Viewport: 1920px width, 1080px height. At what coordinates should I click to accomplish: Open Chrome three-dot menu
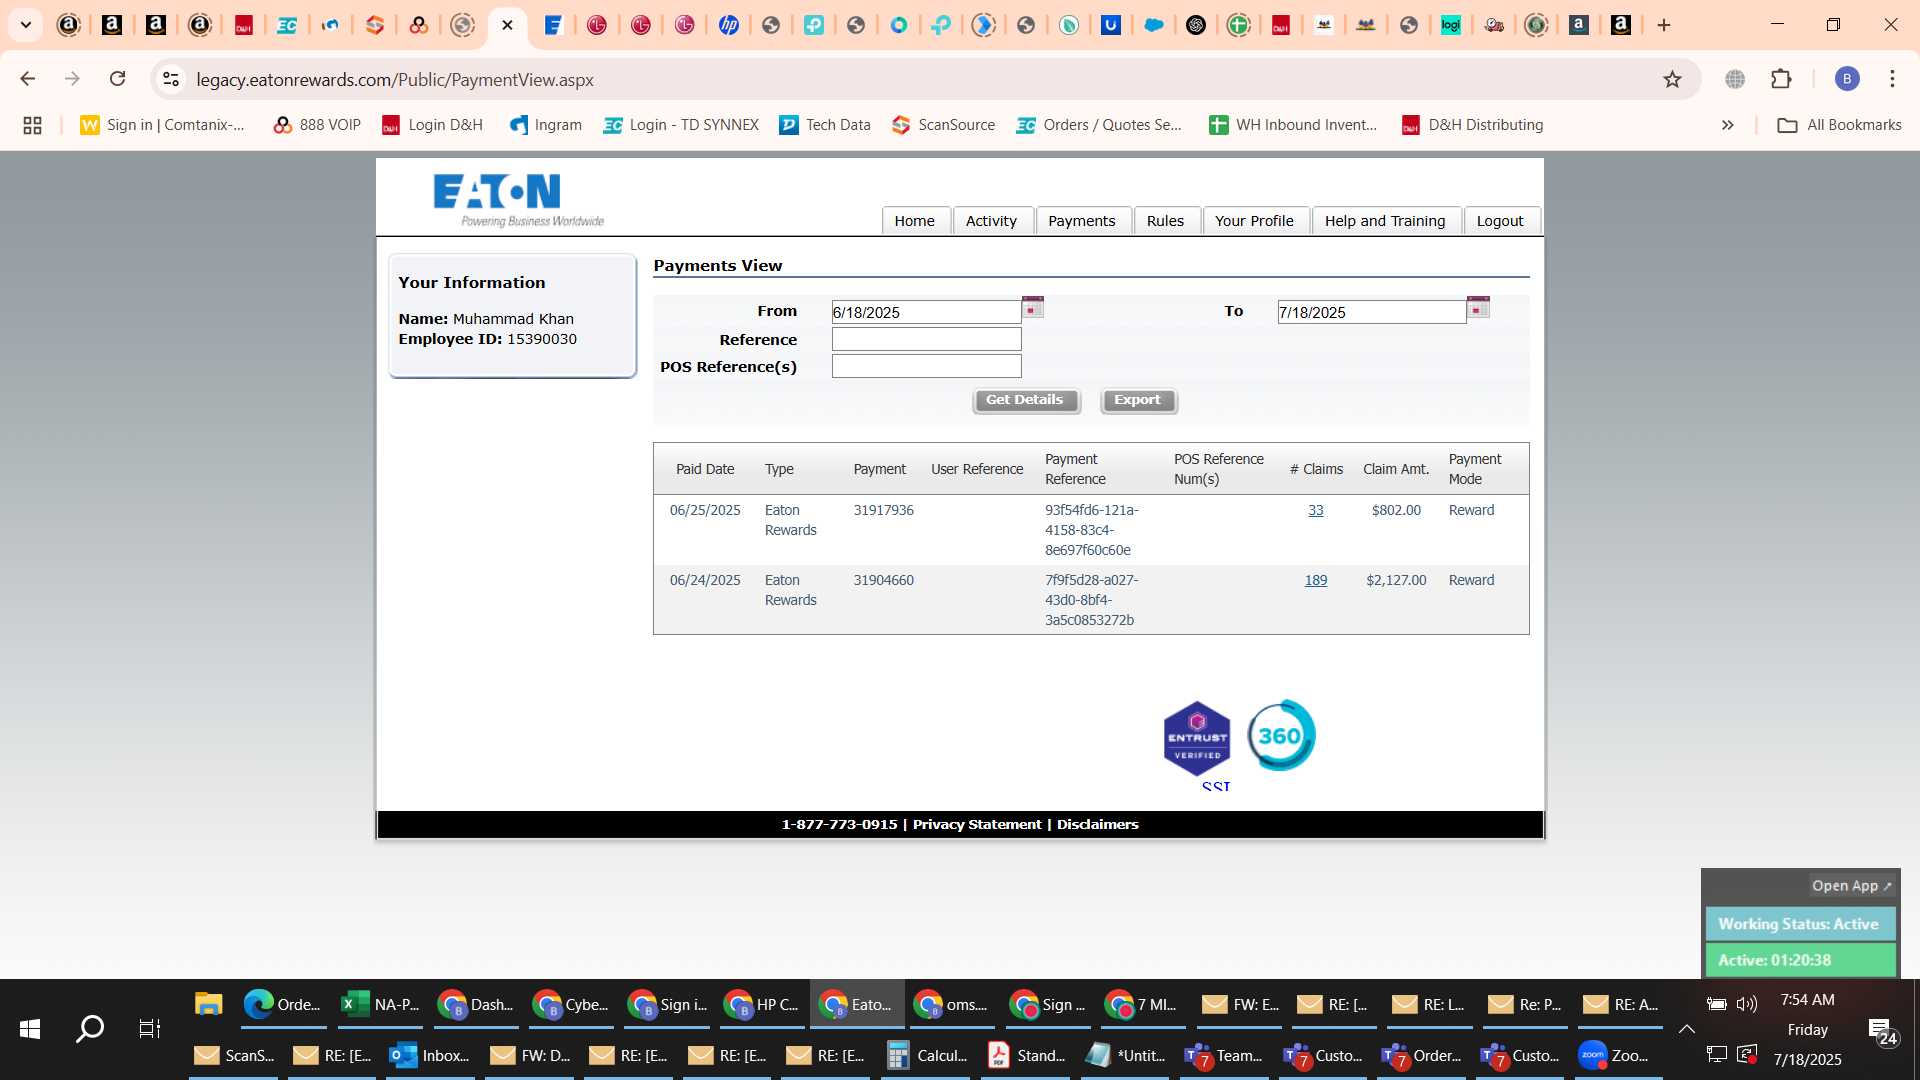pyautogui.click(x=1892, y=79)
